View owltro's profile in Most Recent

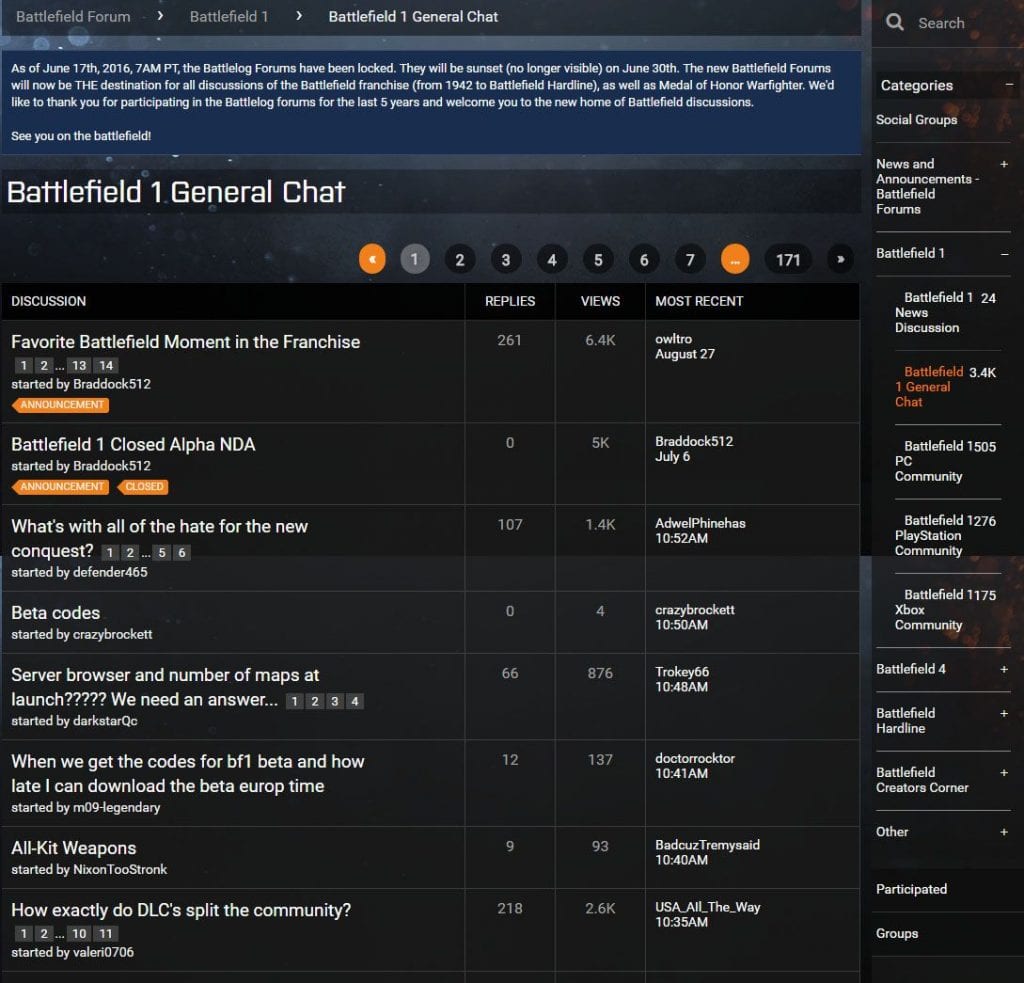[x=673, y=339]
